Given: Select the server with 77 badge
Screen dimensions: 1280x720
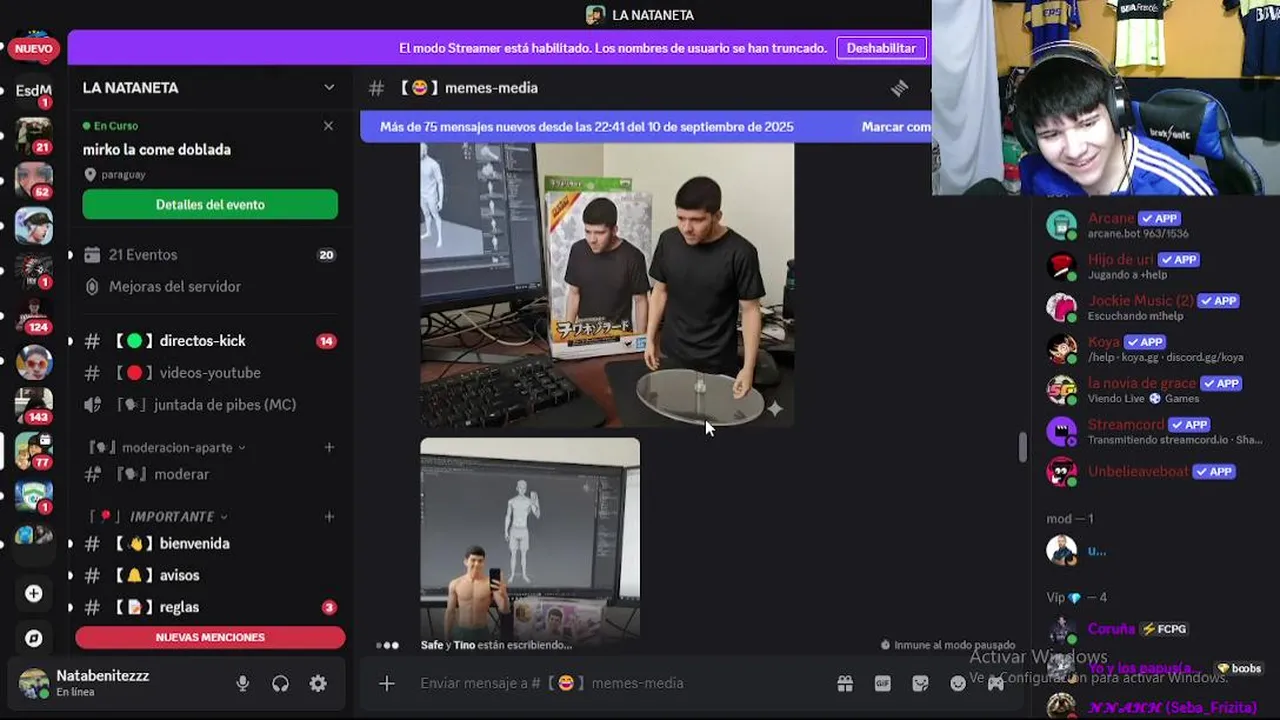Looking at the screenshot, I should (x=34, y=450).
